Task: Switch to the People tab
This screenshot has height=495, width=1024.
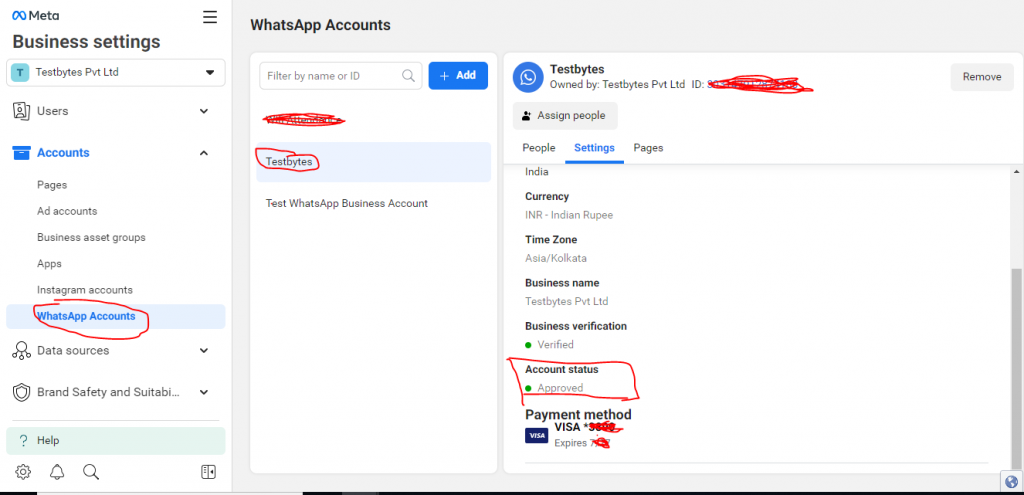Action: [539, 148]
